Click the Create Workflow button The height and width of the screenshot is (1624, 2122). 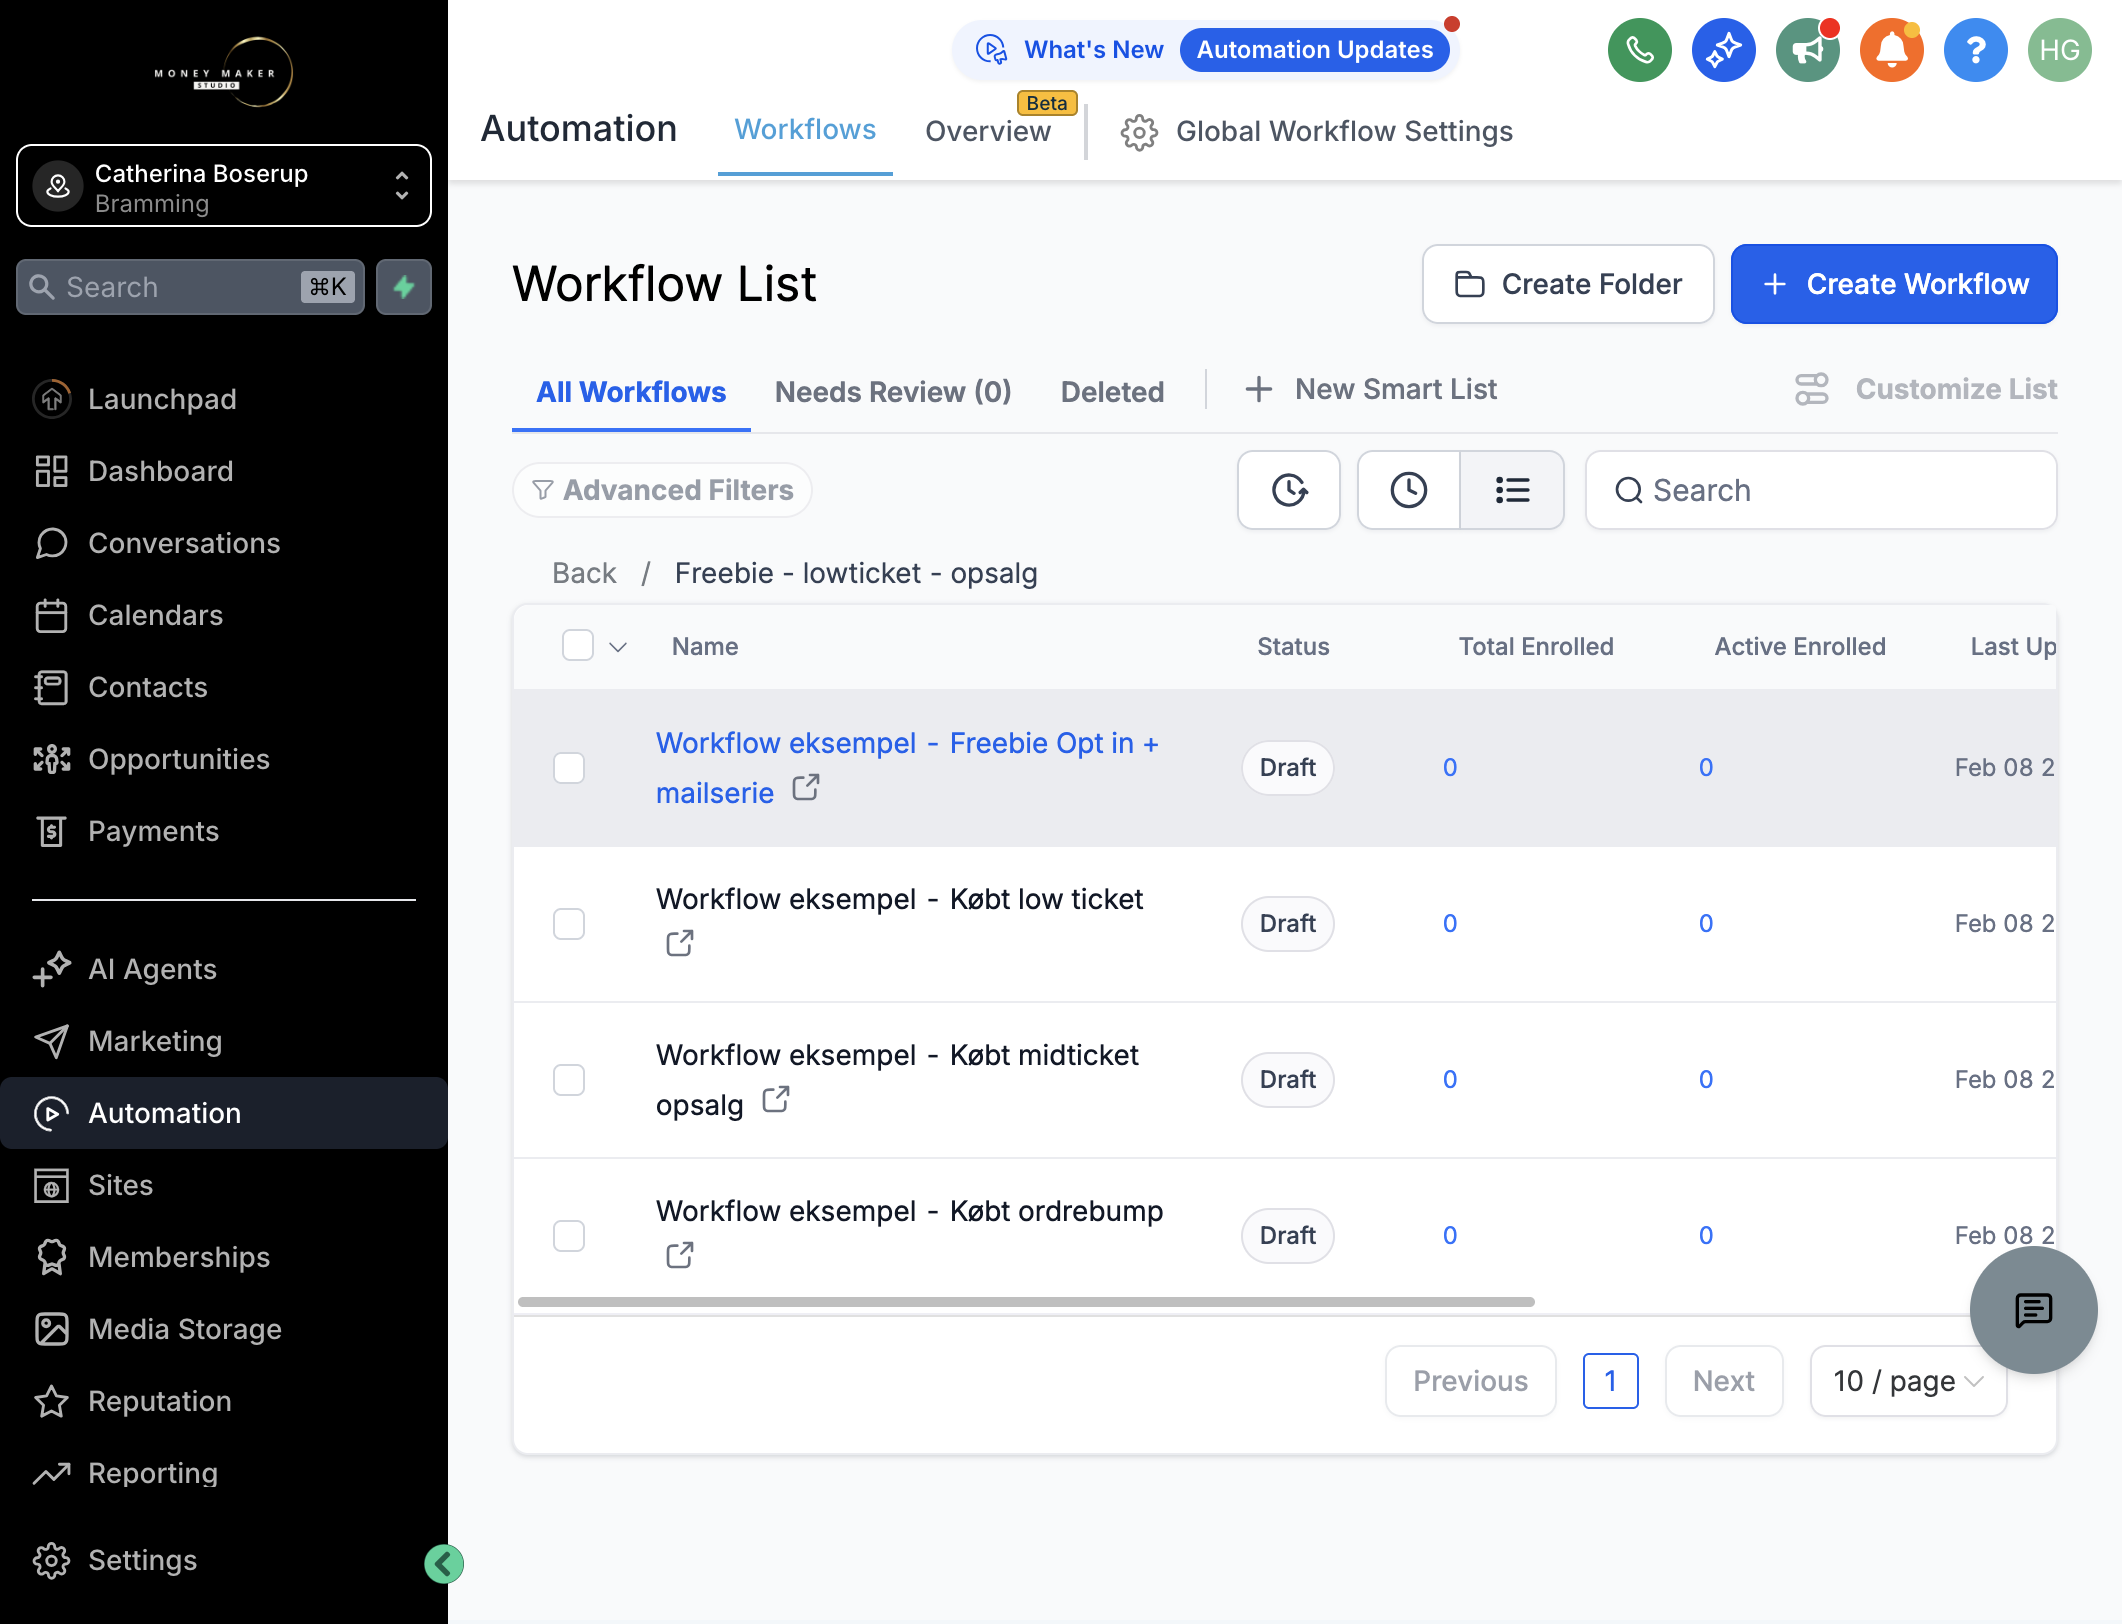[x=1894, y=284]
